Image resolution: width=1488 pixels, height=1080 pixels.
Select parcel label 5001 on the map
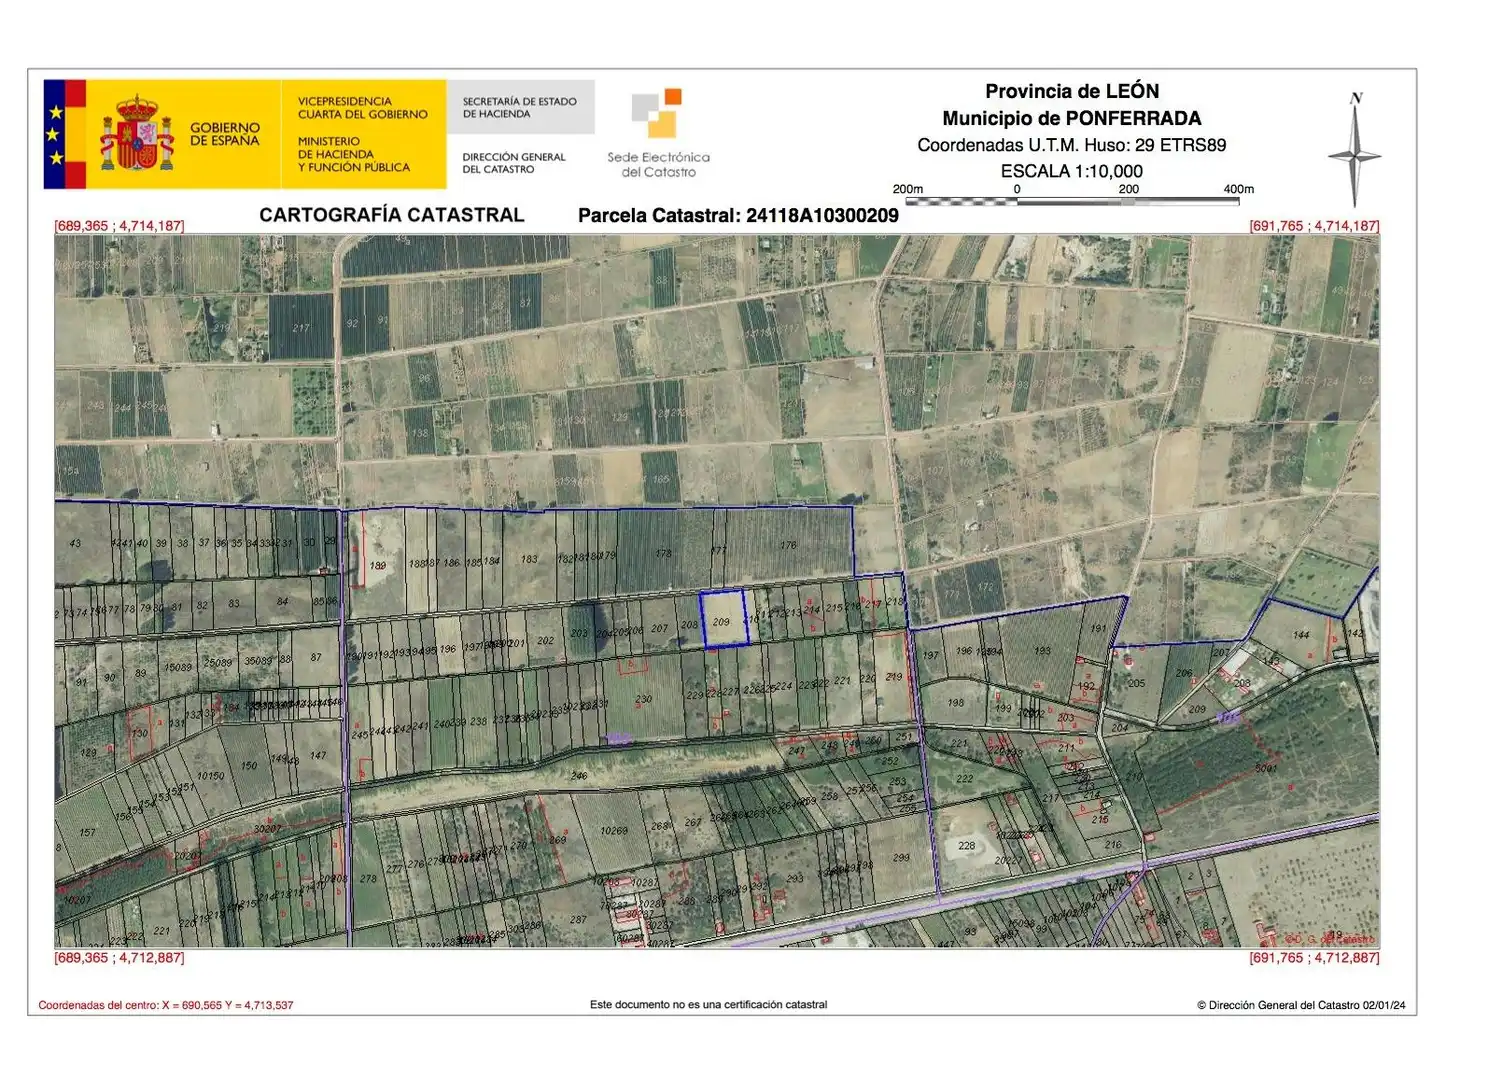[x=1266, y=768]
